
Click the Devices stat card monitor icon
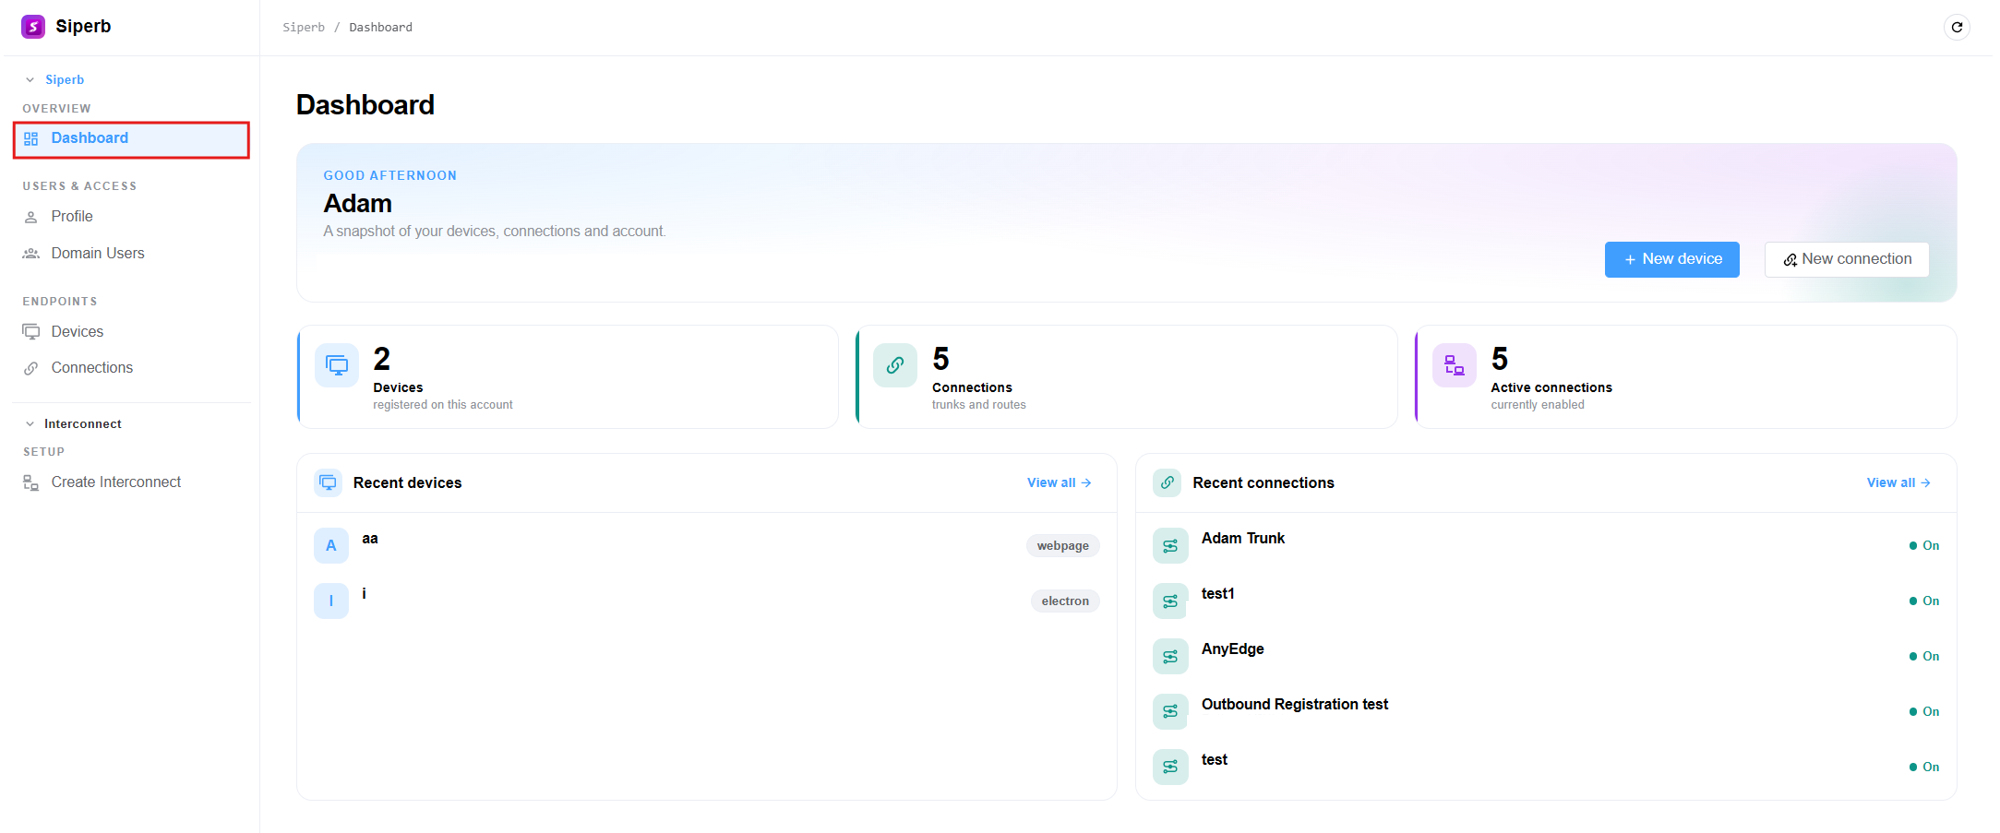[337, 365]
